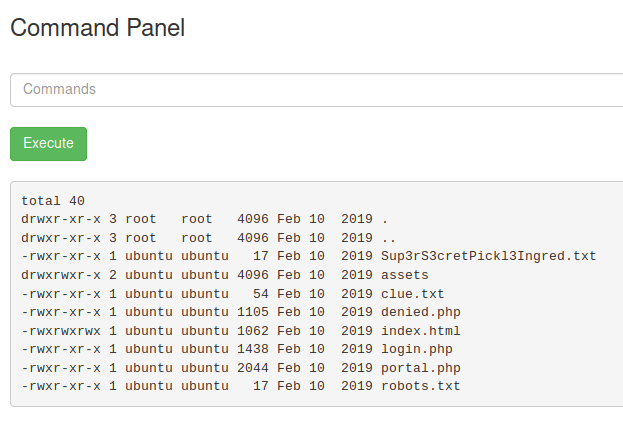Click Sup3rS3cretPickl3Ingred.txt filename in output
This screenshot has height=422, width=623.
pos(488,256)
